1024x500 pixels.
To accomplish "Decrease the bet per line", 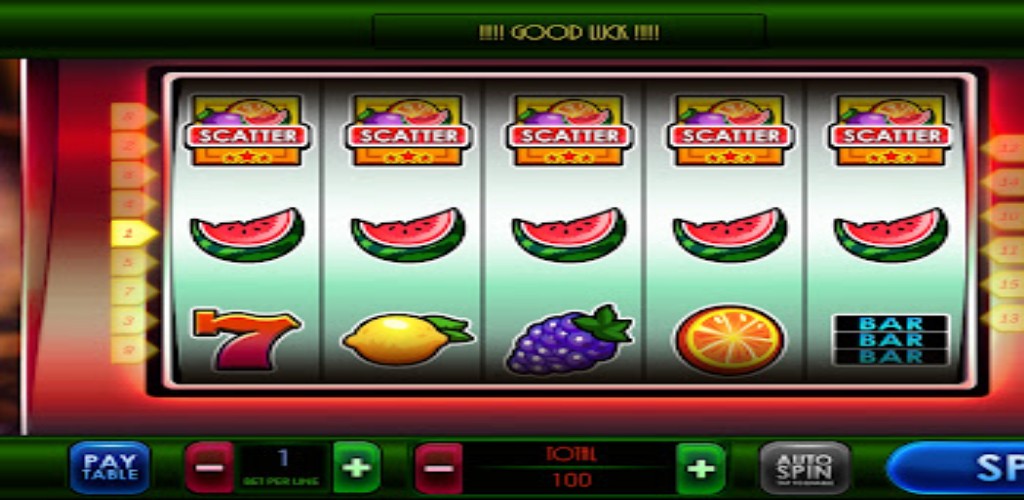I will click(x=209, y=467).
